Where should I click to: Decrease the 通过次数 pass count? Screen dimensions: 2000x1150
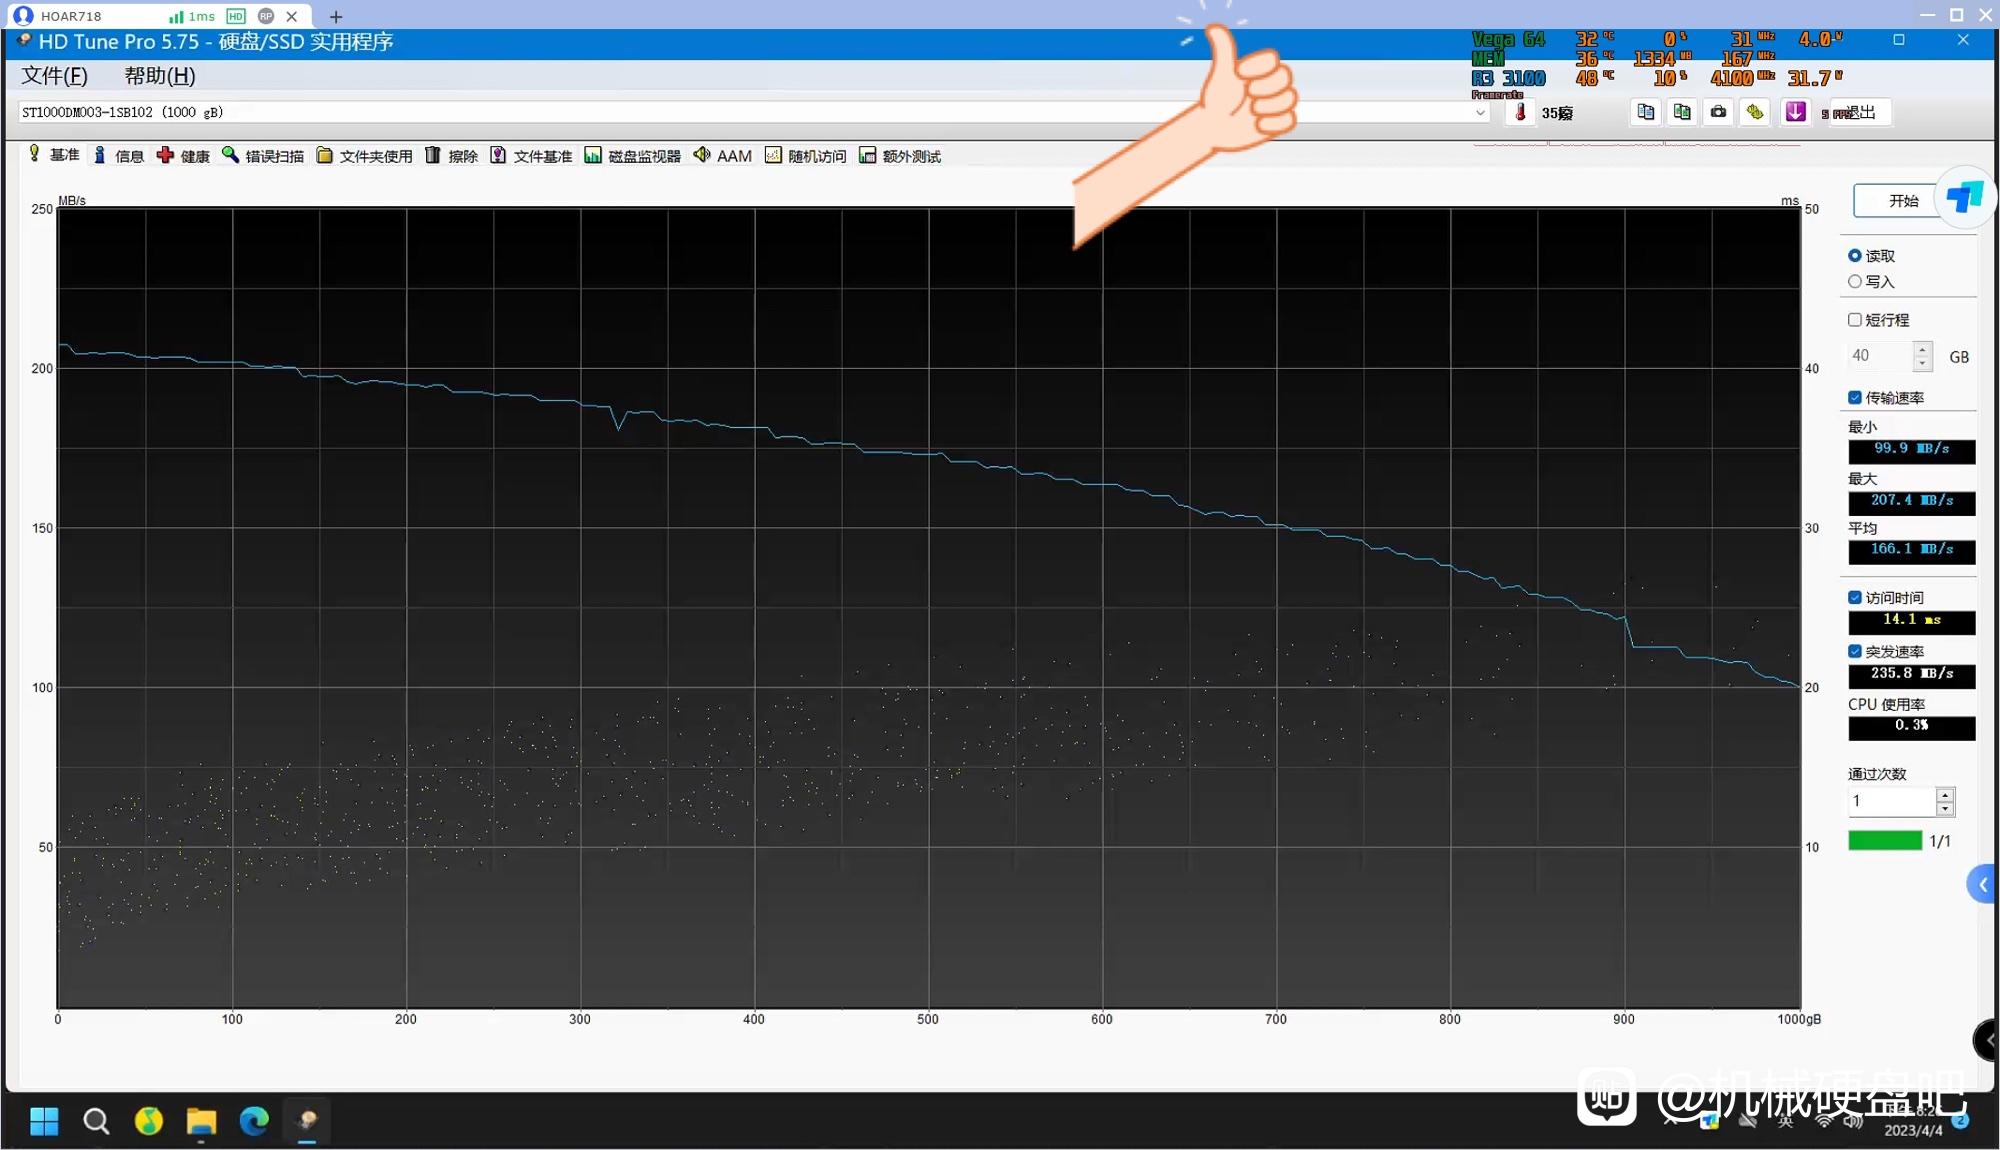pos(1945,808)
